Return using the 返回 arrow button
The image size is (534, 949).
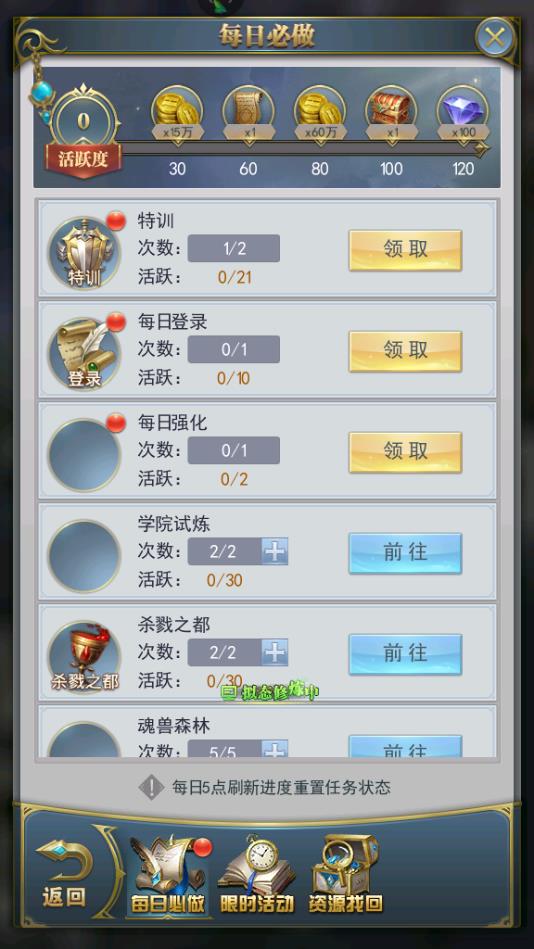[x=64, y=873]
